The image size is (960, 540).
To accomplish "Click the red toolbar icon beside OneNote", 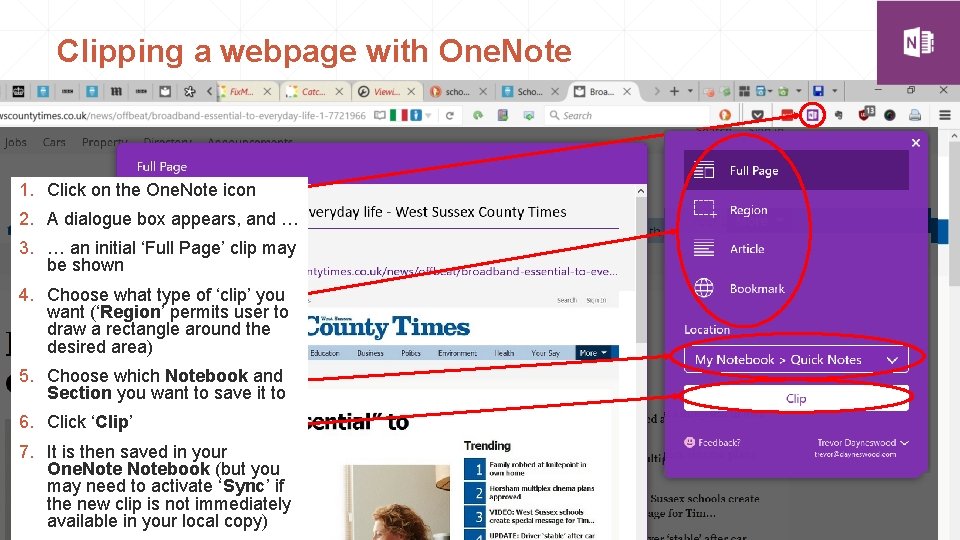I will point(787,115).
